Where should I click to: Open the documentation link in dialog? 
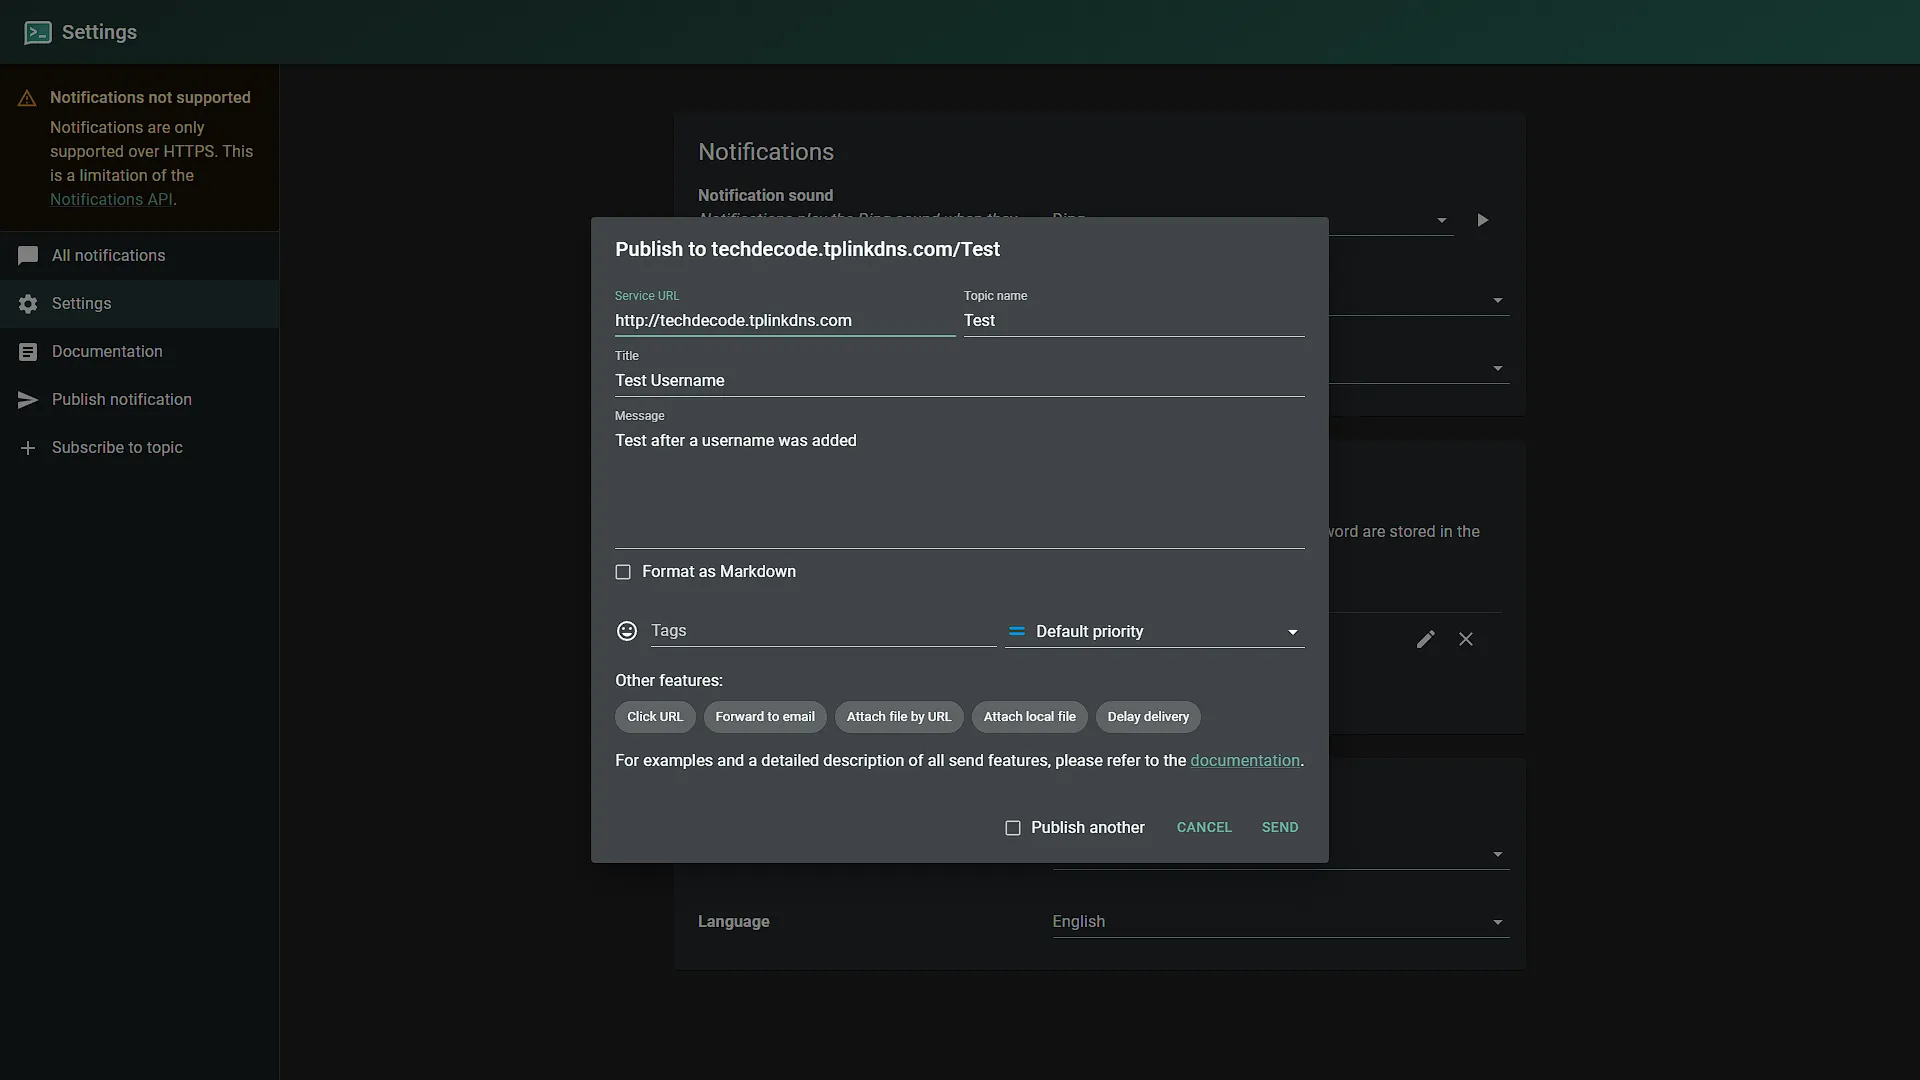pyautogui.click(x=1245, y=761)
